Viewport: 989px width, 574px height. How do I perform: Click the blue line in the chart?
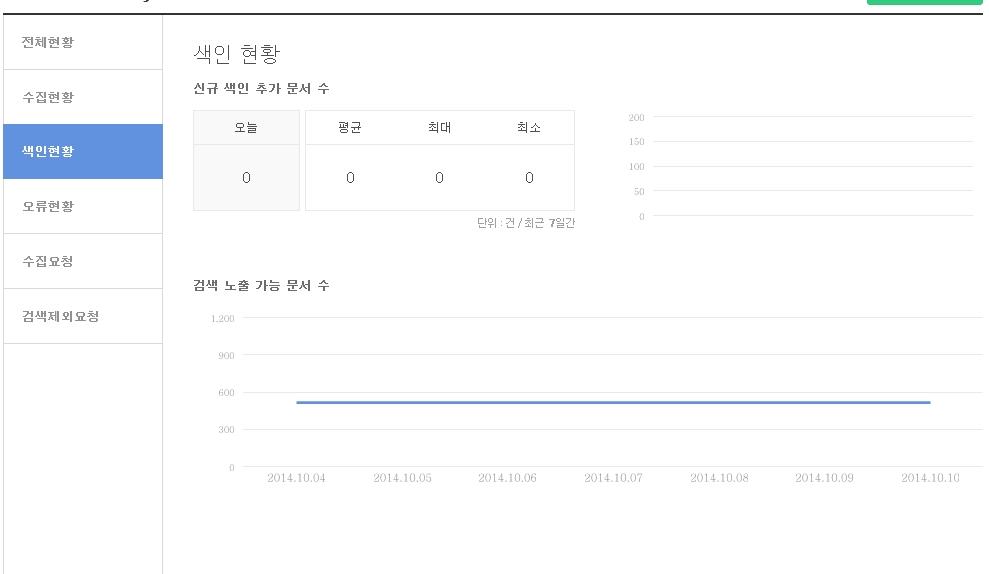pyautogui.click(x=613, y=402)
